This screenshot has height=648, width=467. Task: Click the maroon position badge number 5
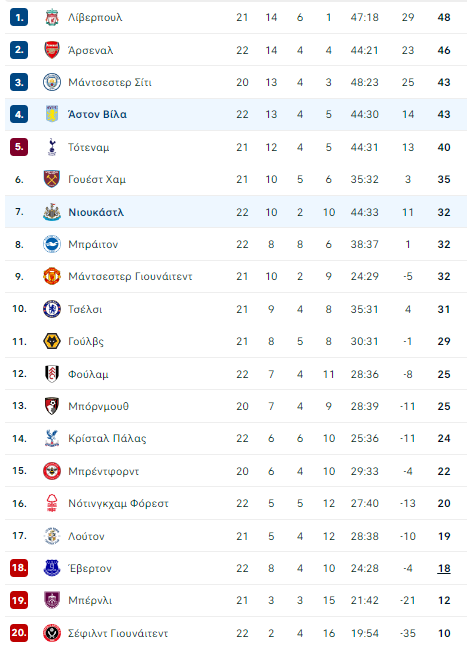(19, 147)
